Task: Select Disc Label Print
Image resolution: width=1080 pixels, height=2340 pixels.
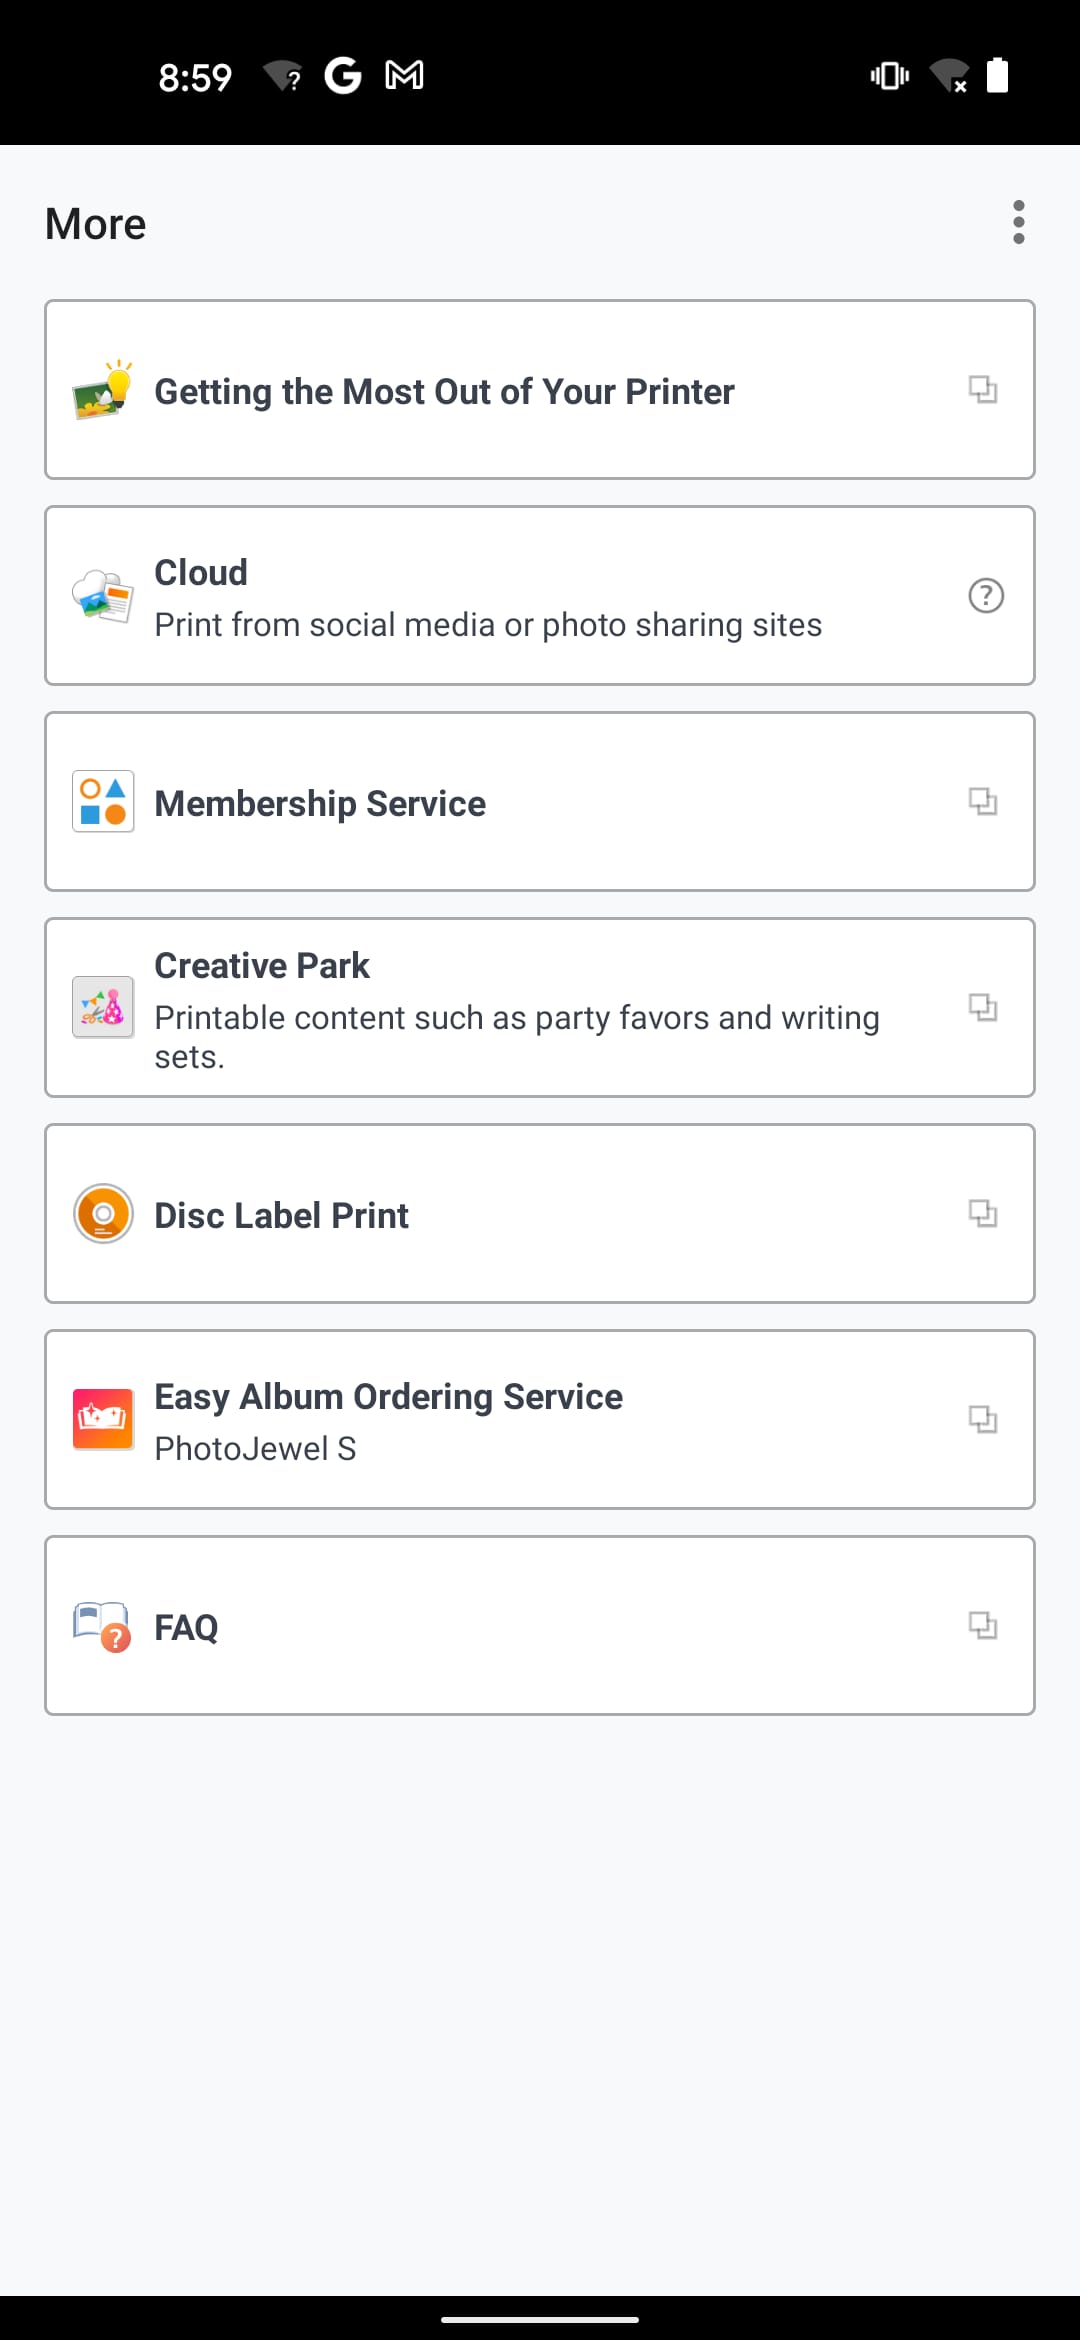Action: pos(282,1216)
